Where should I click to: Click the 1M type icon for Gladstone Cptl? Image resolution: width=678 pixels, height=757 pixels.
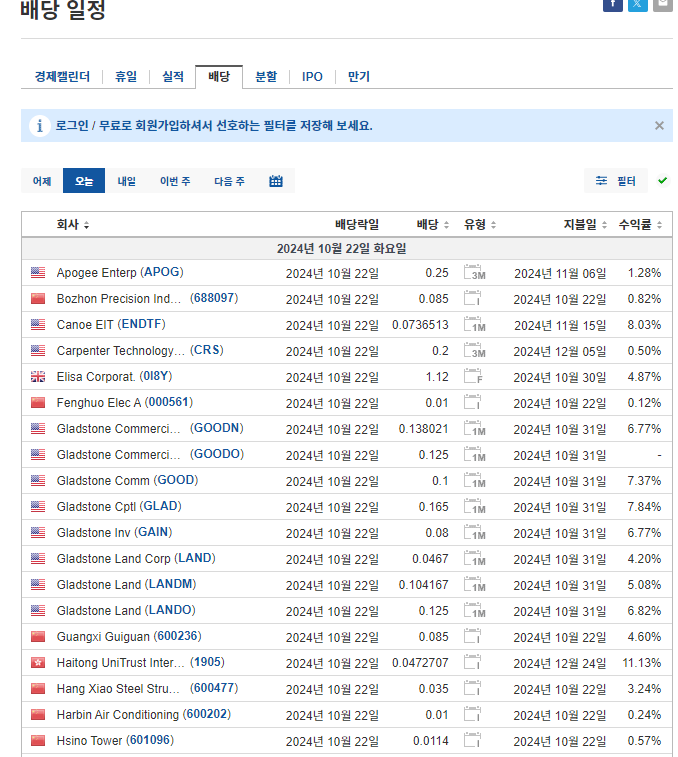pos(474,507)
